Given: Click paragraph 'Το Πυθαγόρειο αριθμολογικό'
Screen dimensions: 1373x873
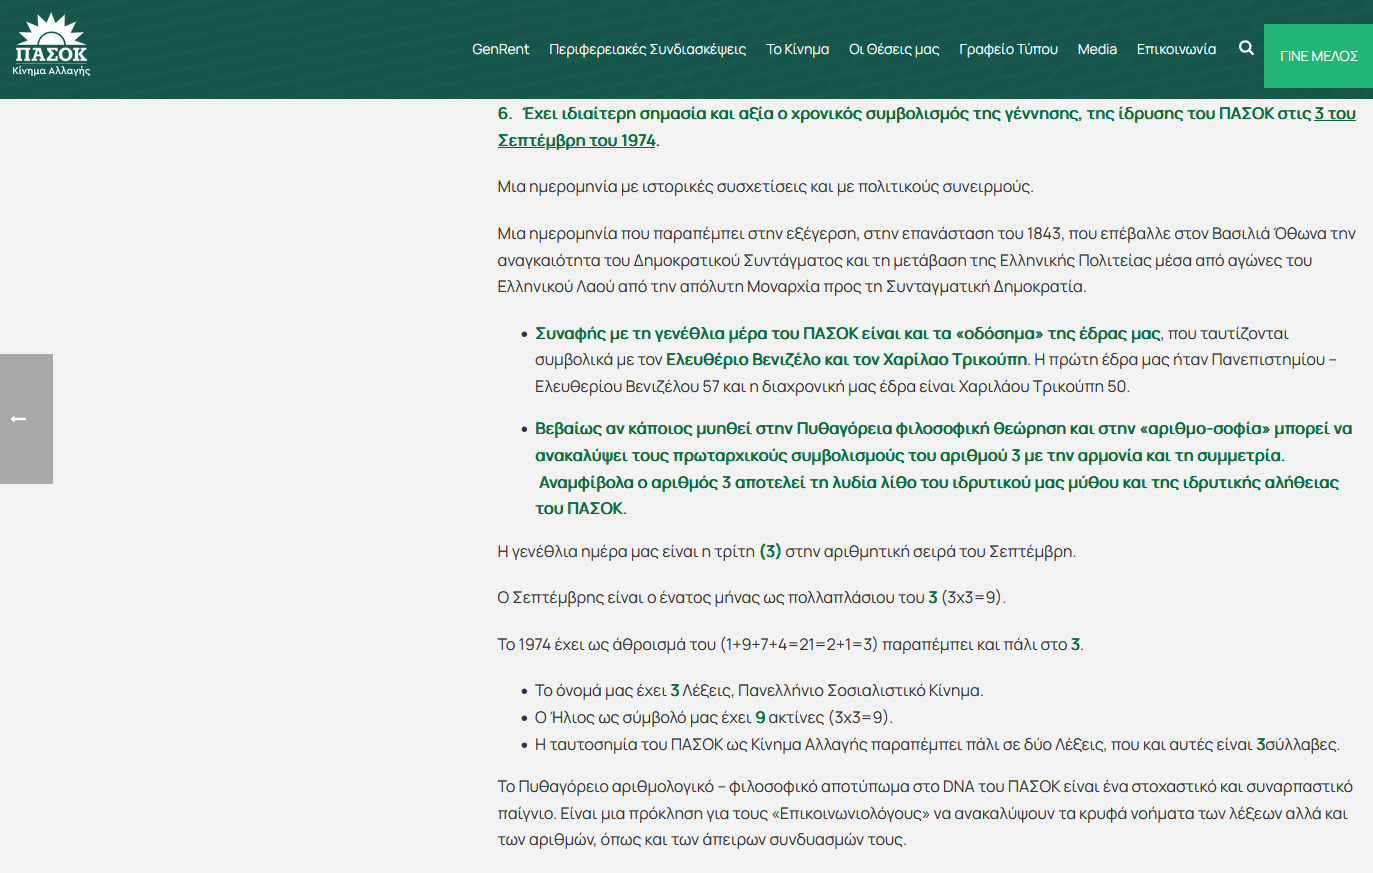Looking at the screenshot, I should pos(925,813).
